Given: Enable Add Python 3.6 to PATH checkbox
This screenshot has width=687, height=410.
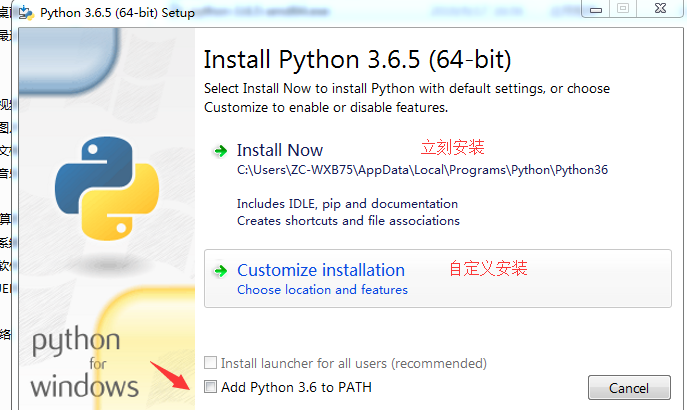Looking at the screenshot, I should click(210, 387).
